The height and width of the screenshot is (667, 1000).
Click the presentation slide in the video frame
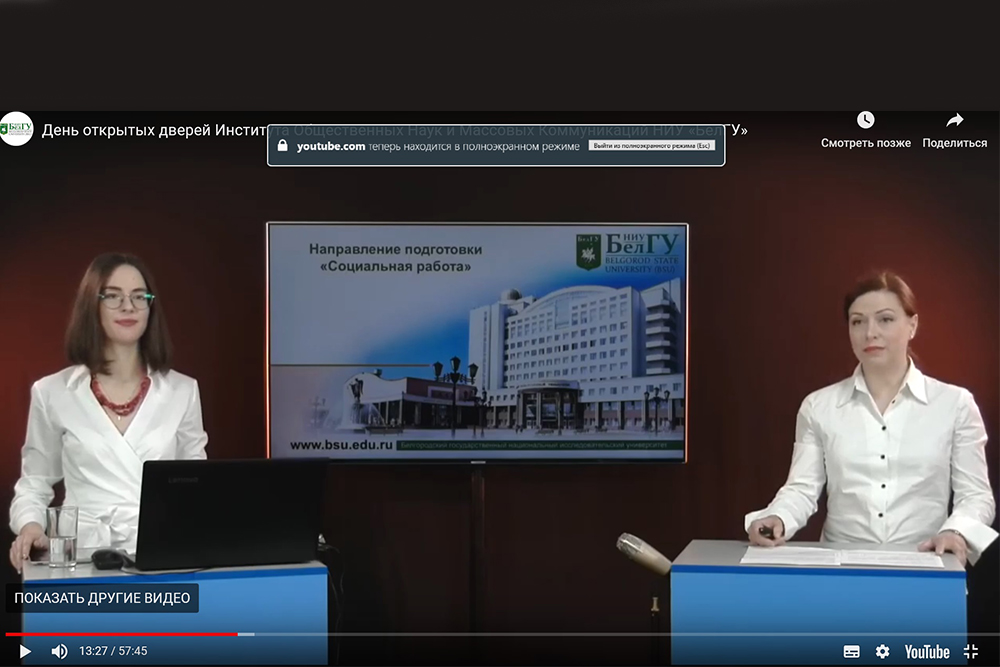point(476,341)
